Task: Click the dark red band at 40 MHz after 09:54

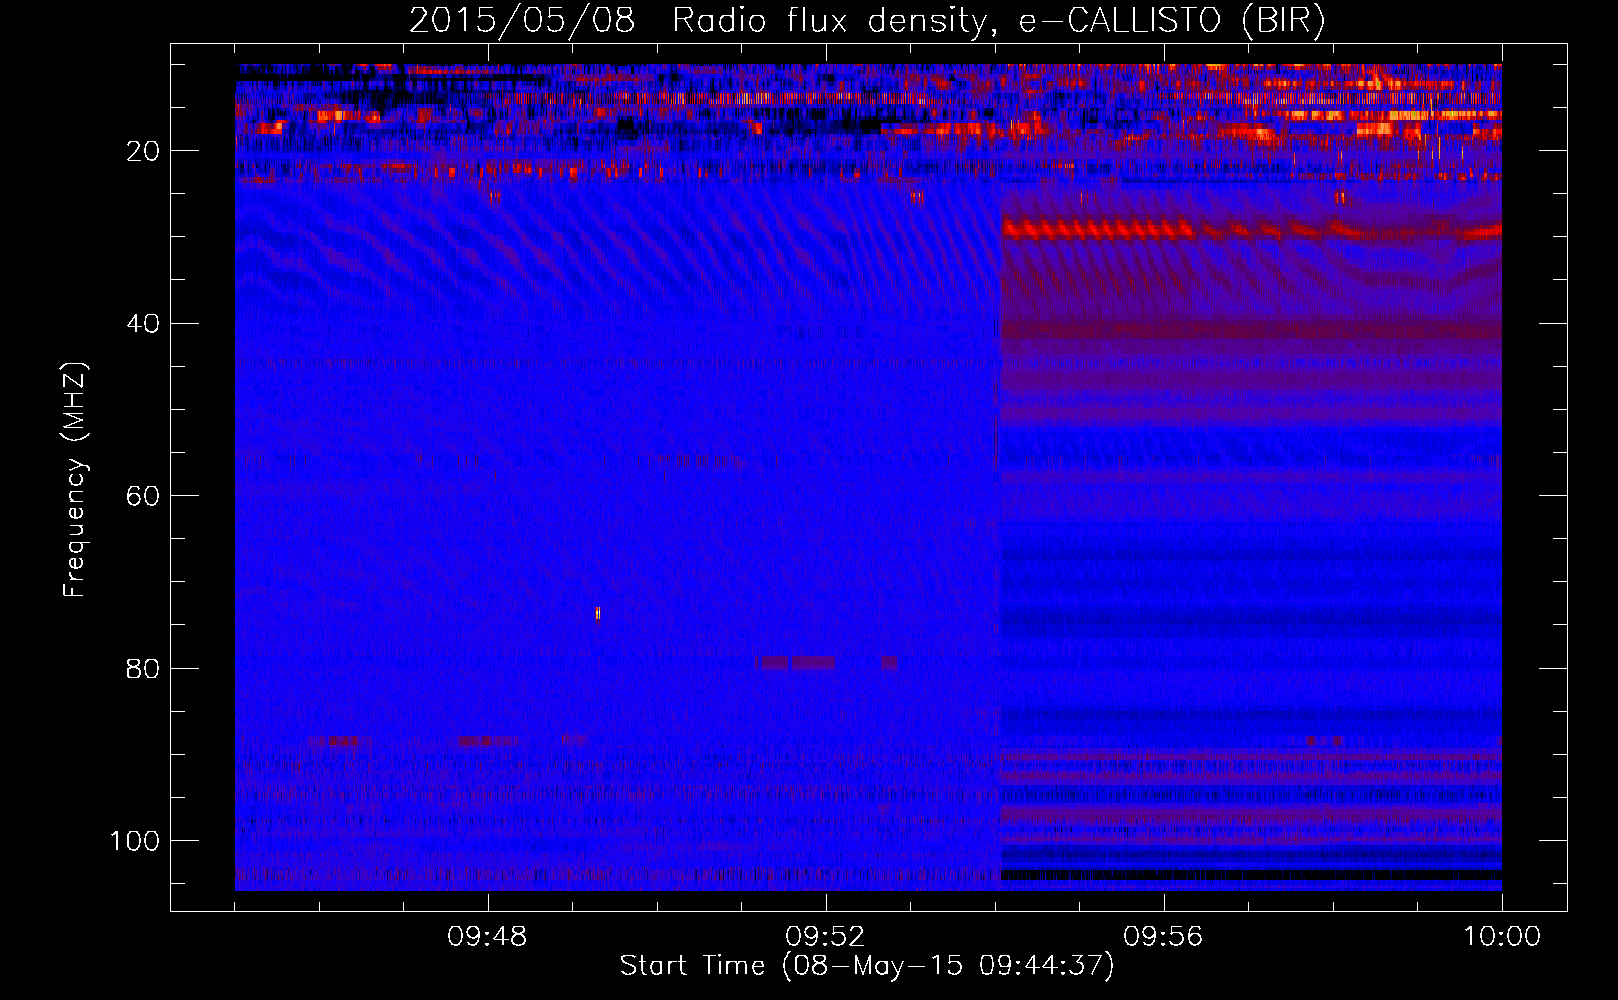Action: pyautogui.click(x=1251, y=328)
